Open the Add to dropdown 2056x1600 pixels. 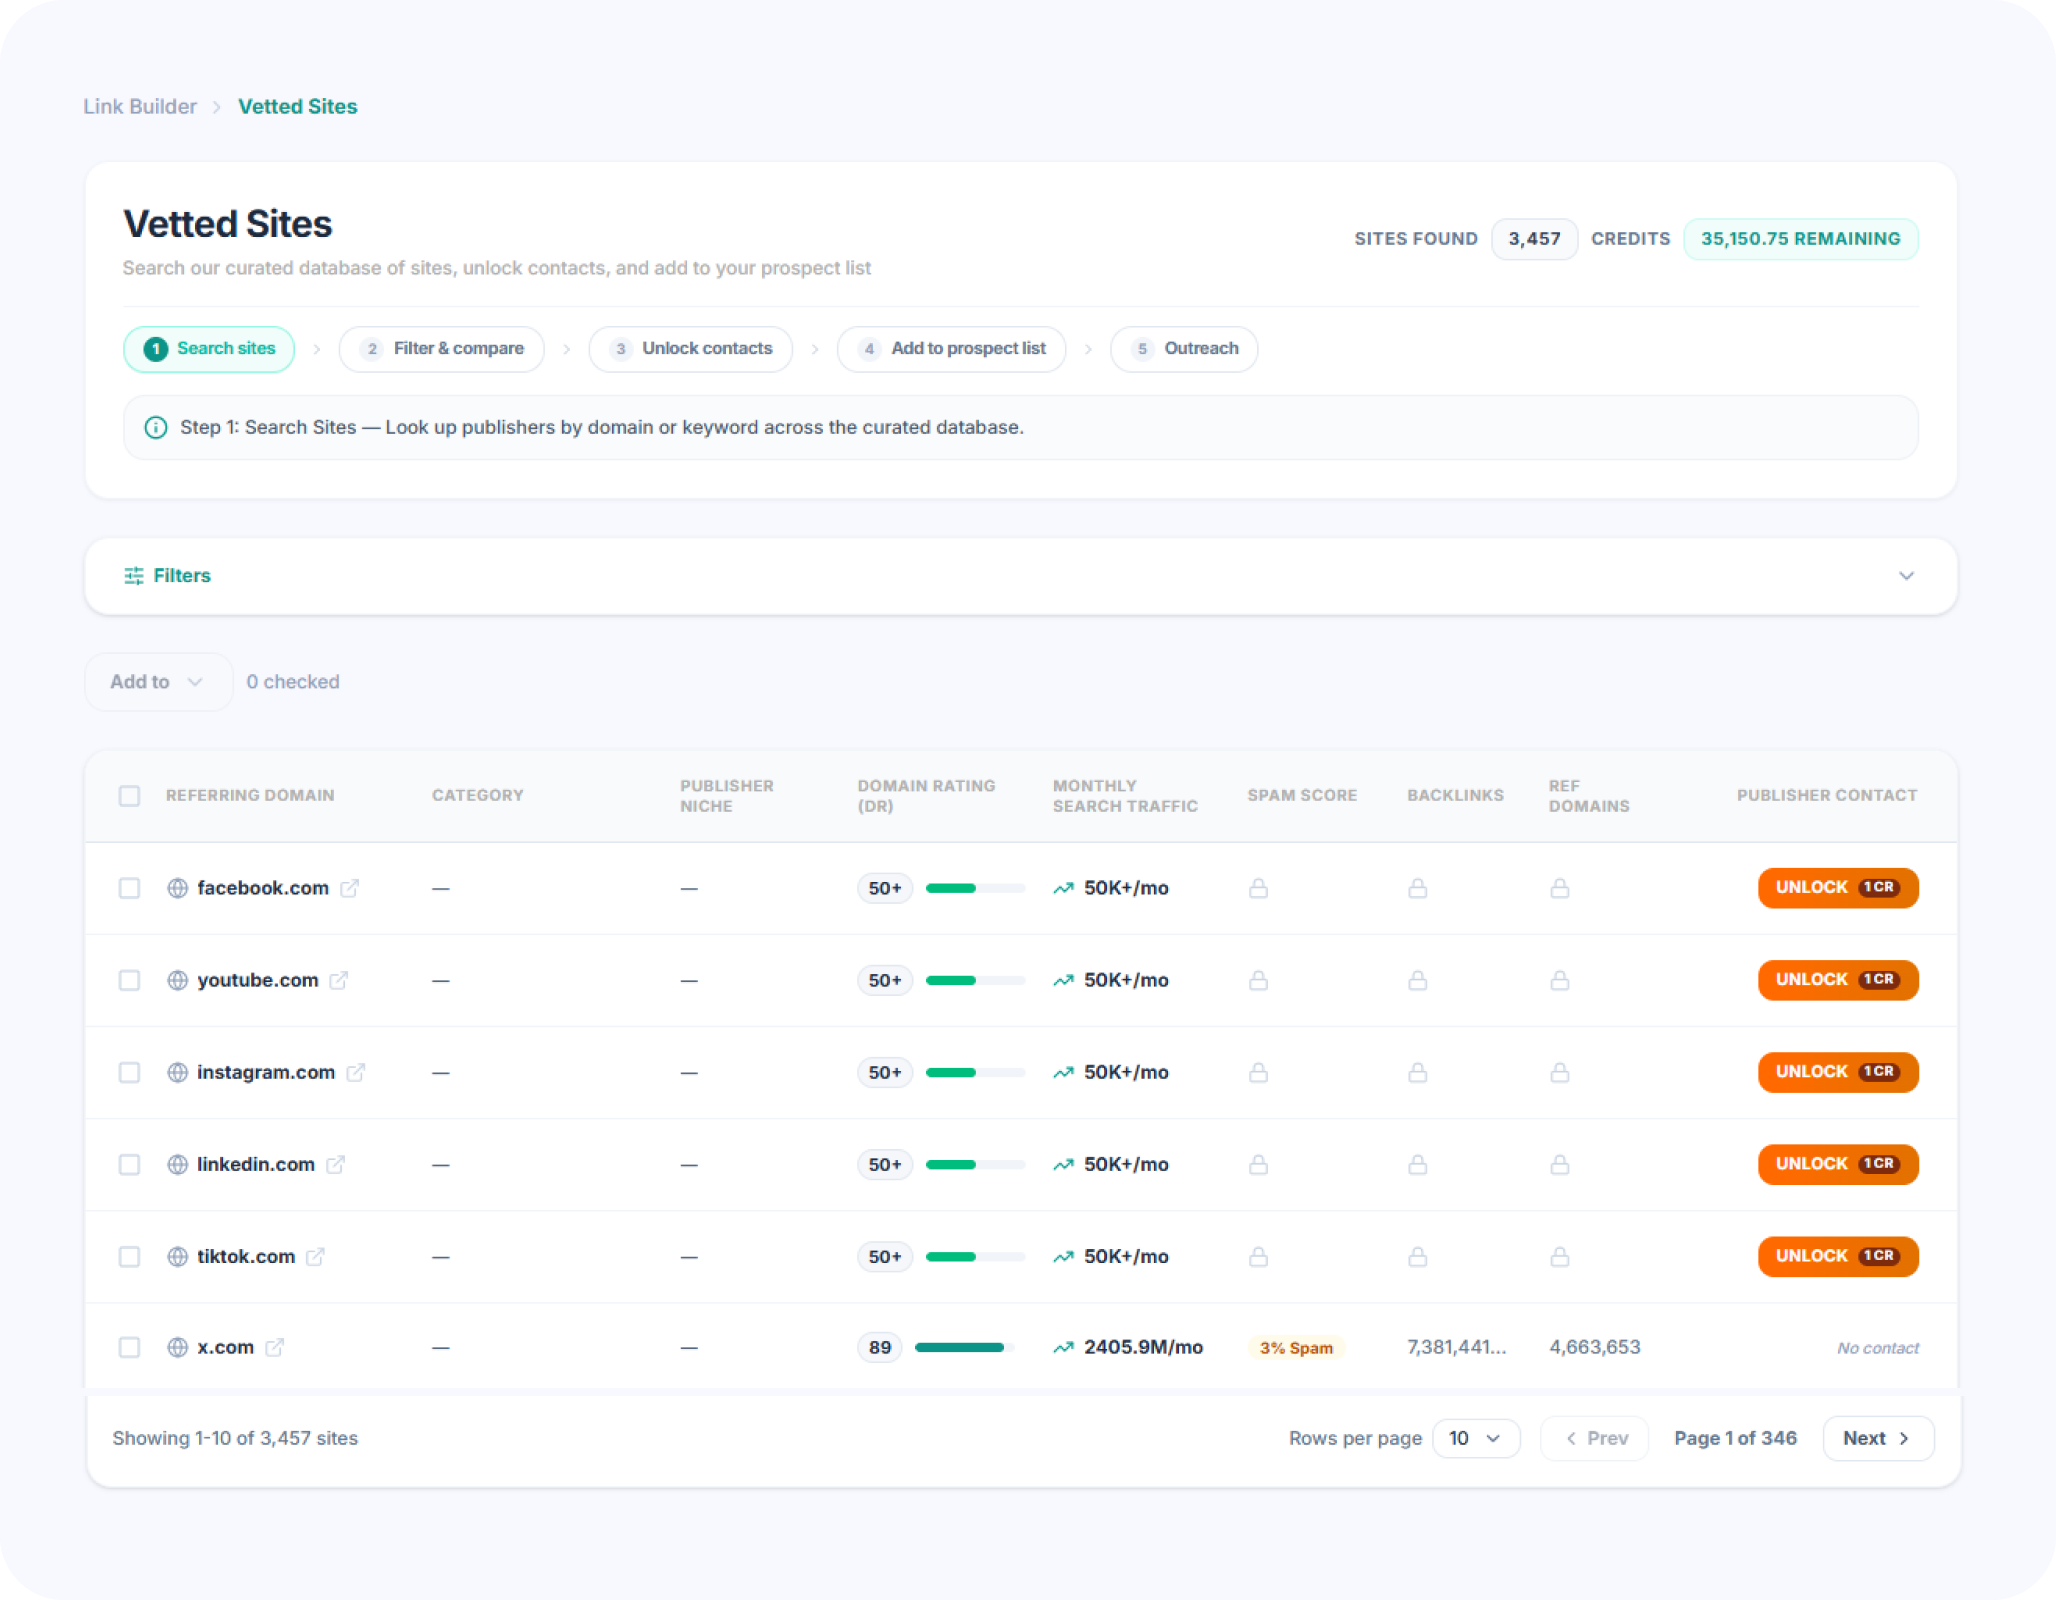[x=158, y=682]
